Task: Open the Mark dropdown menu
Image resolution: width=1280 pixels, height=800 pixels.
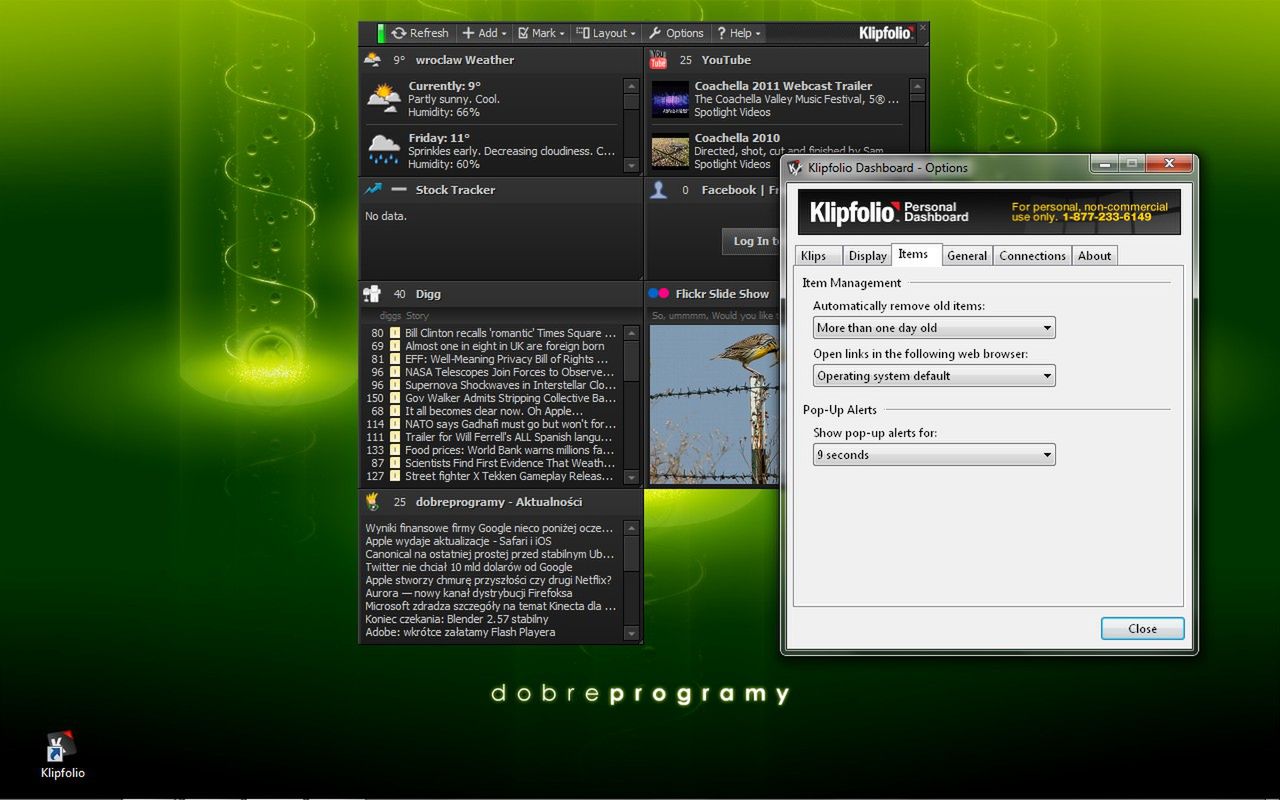Action: (x=541, y=33)
